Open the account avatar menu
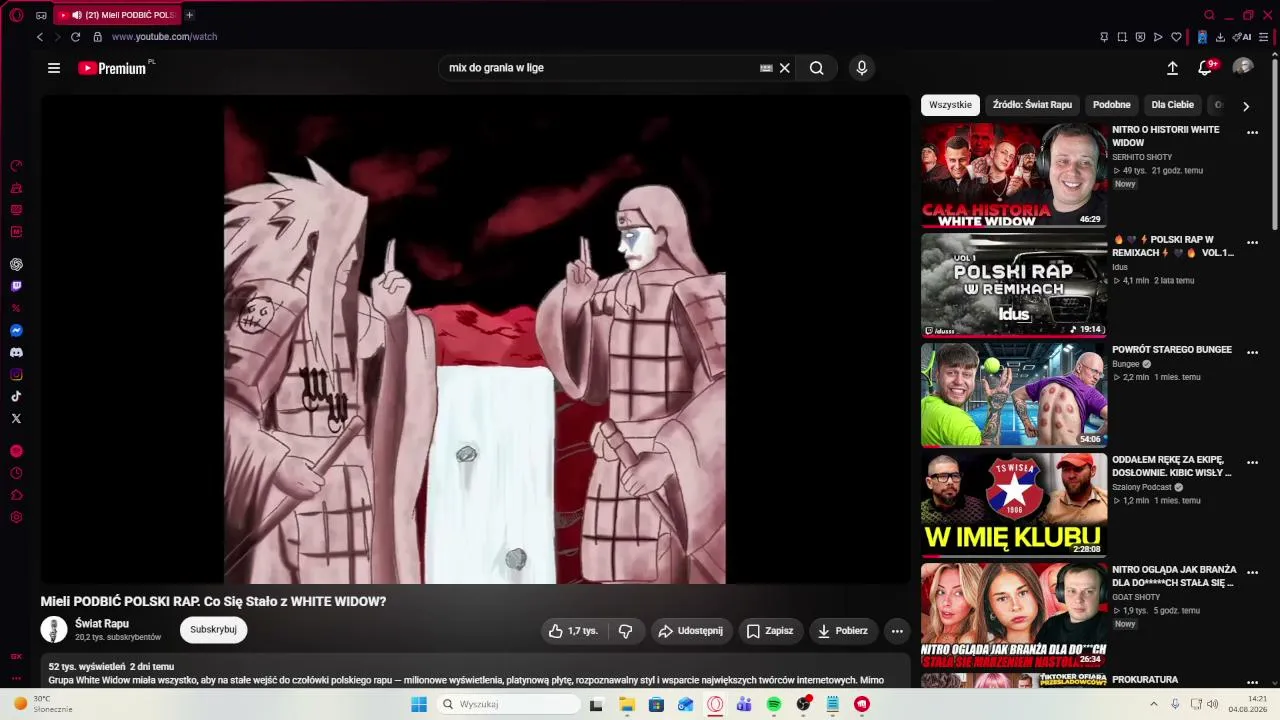This screenshot has height=720, width=1280. pyautogui.click(x=1243, y=67)
